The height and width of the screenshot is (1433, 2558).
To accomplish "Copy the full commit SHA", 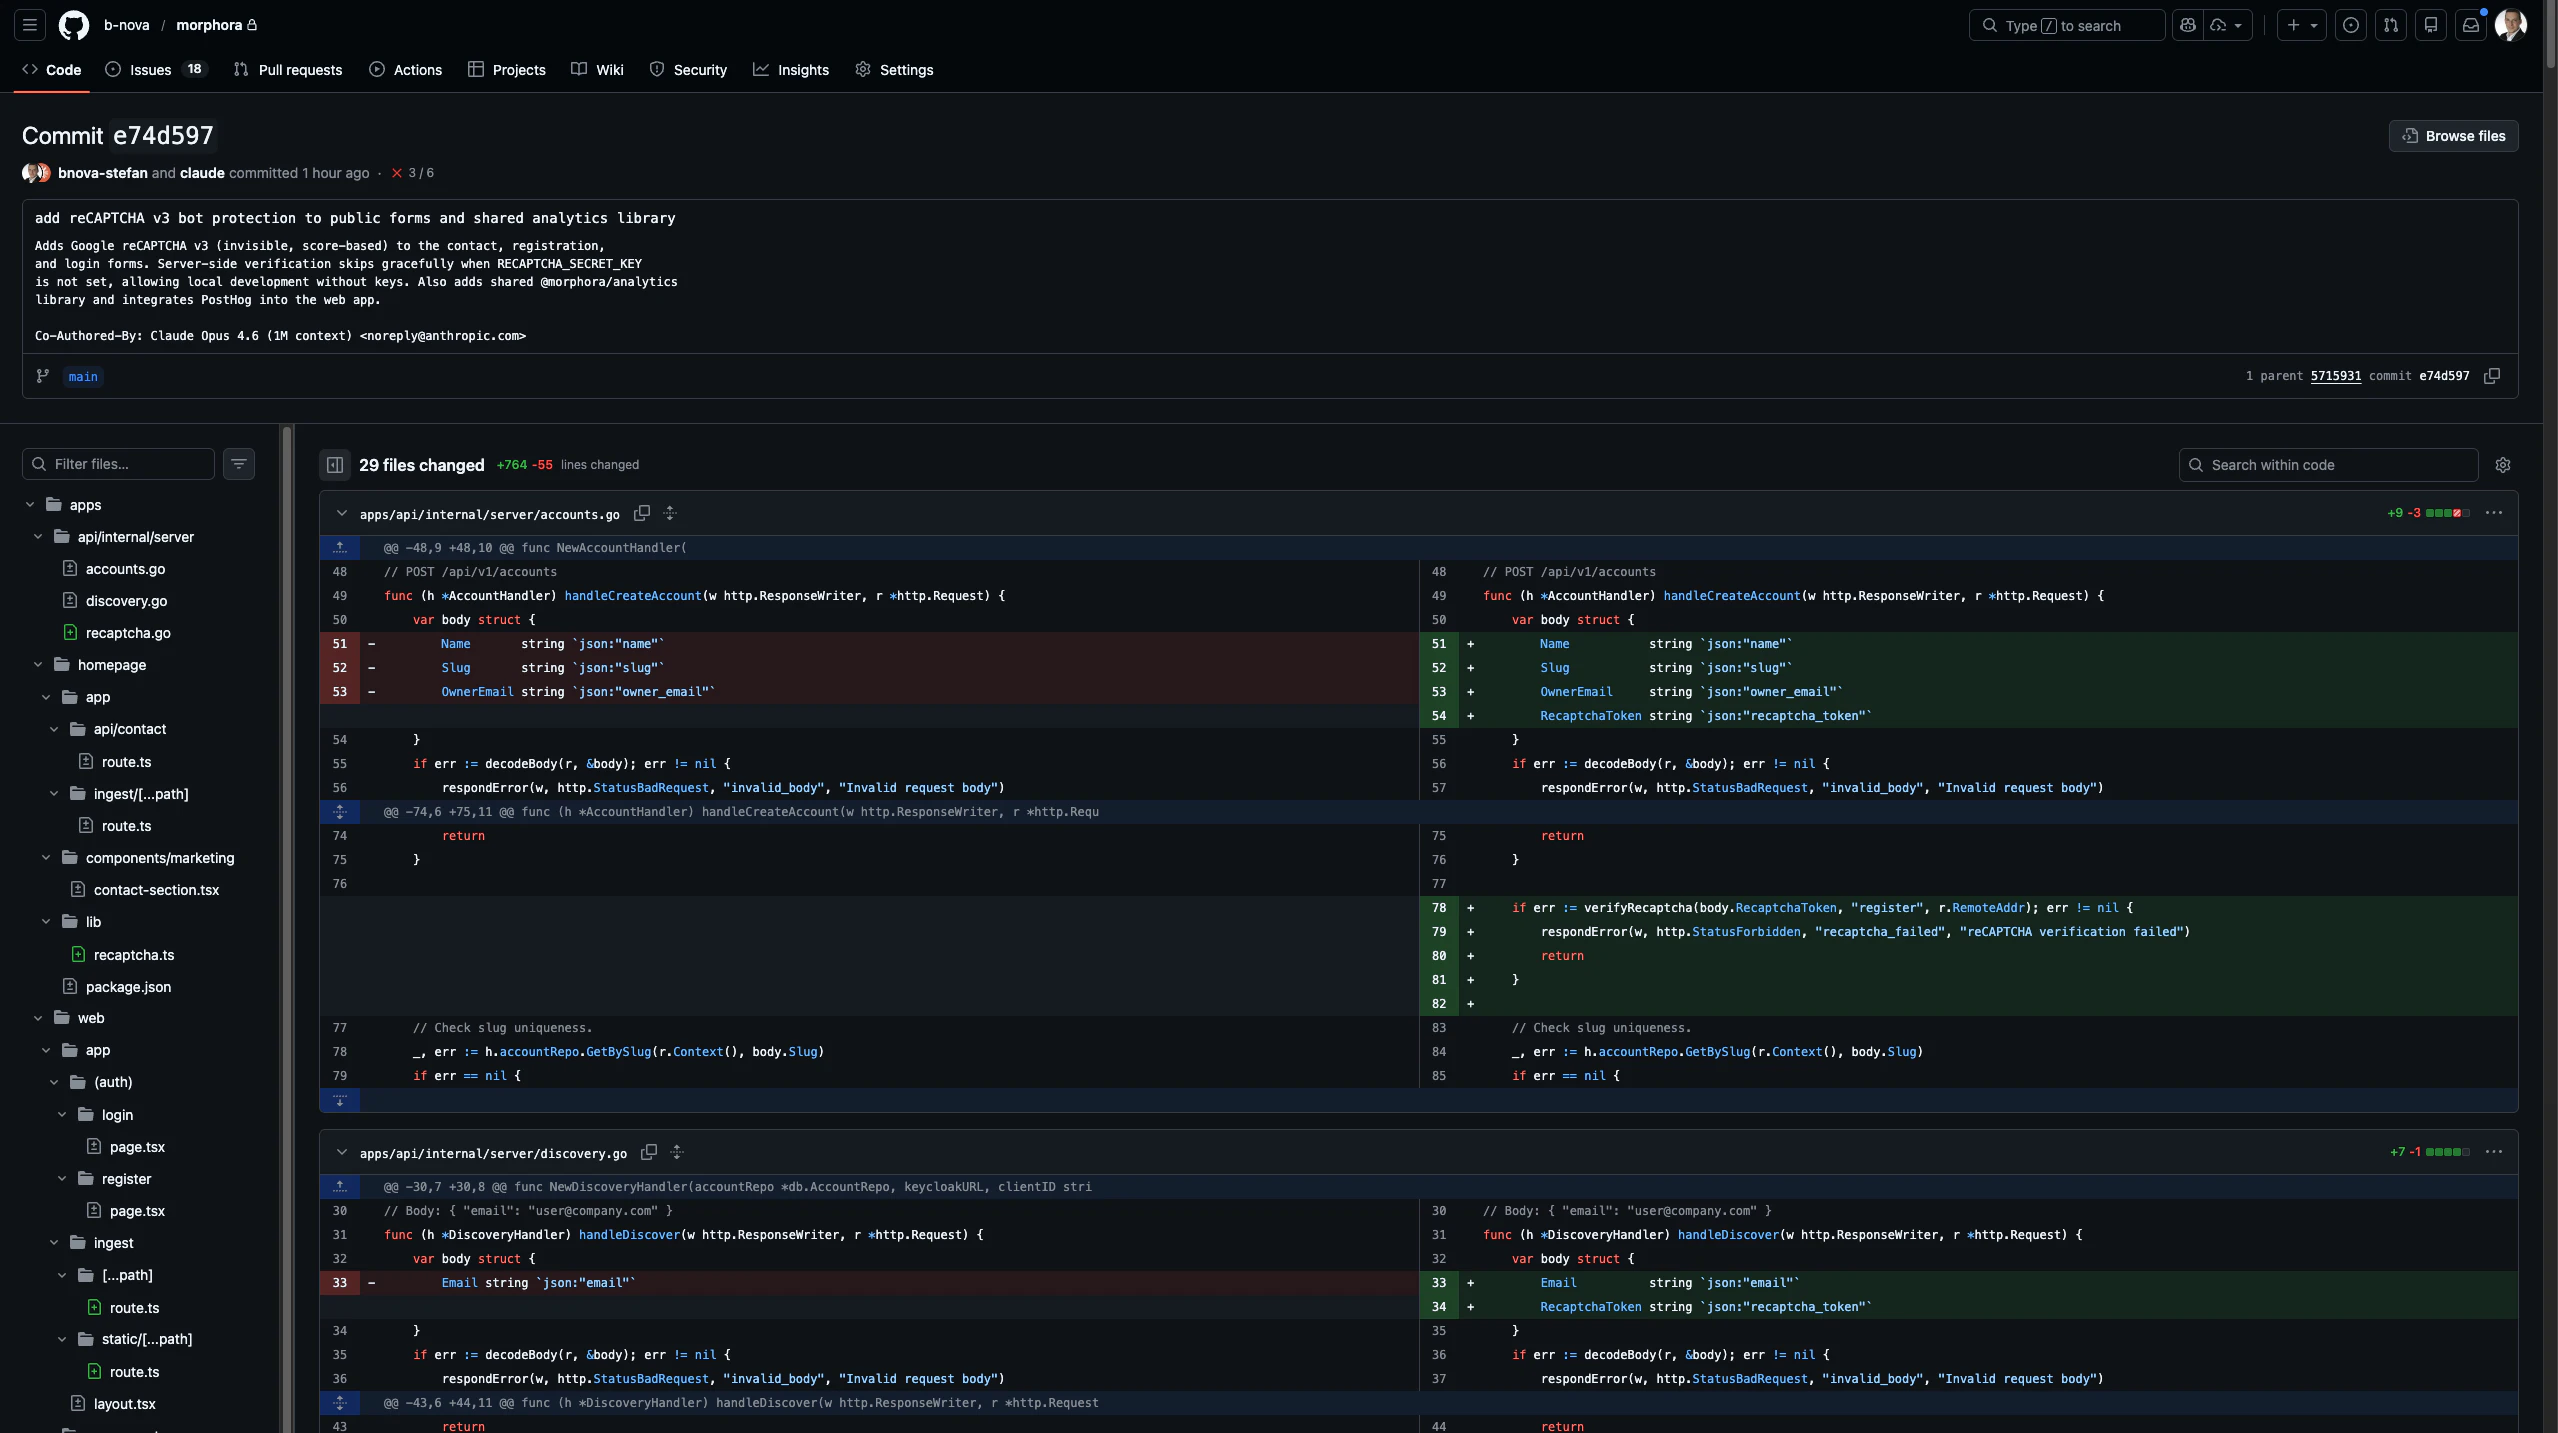I will pyautogui.click(x=2491, y=376).
